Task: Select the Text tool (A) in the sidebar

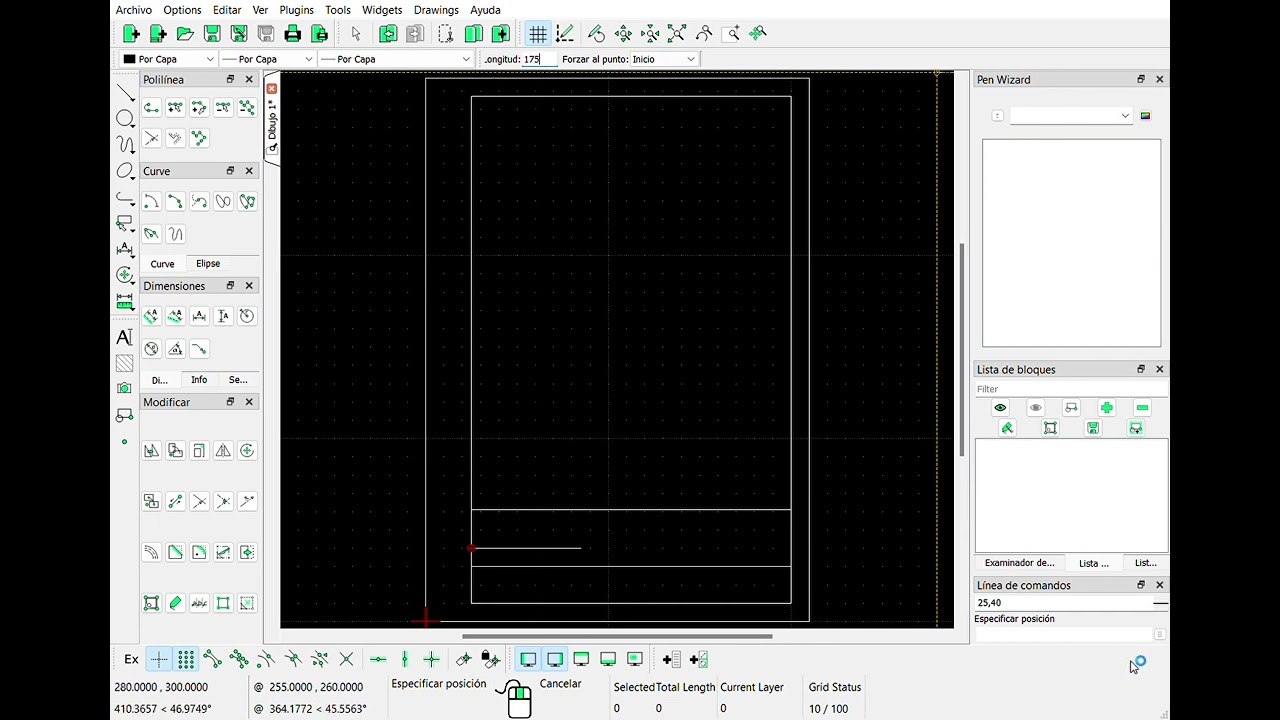Action: tap(125, 337)
